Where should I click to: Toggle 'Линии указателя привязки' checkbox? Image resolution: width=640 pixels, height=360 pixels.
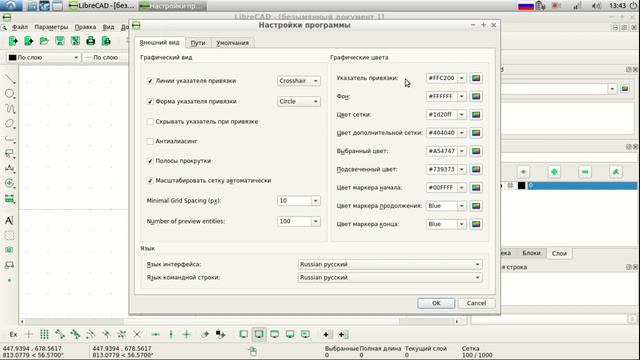point(150,81)
